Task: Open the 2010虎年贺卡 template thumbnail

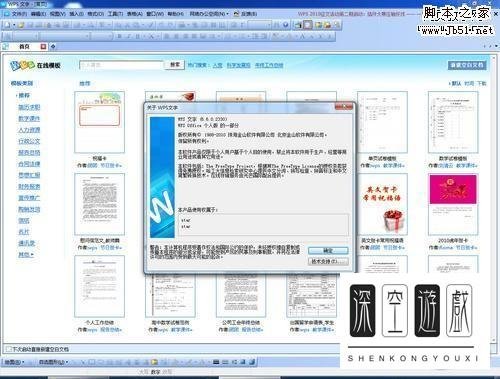Action: [x=453, y=204]
